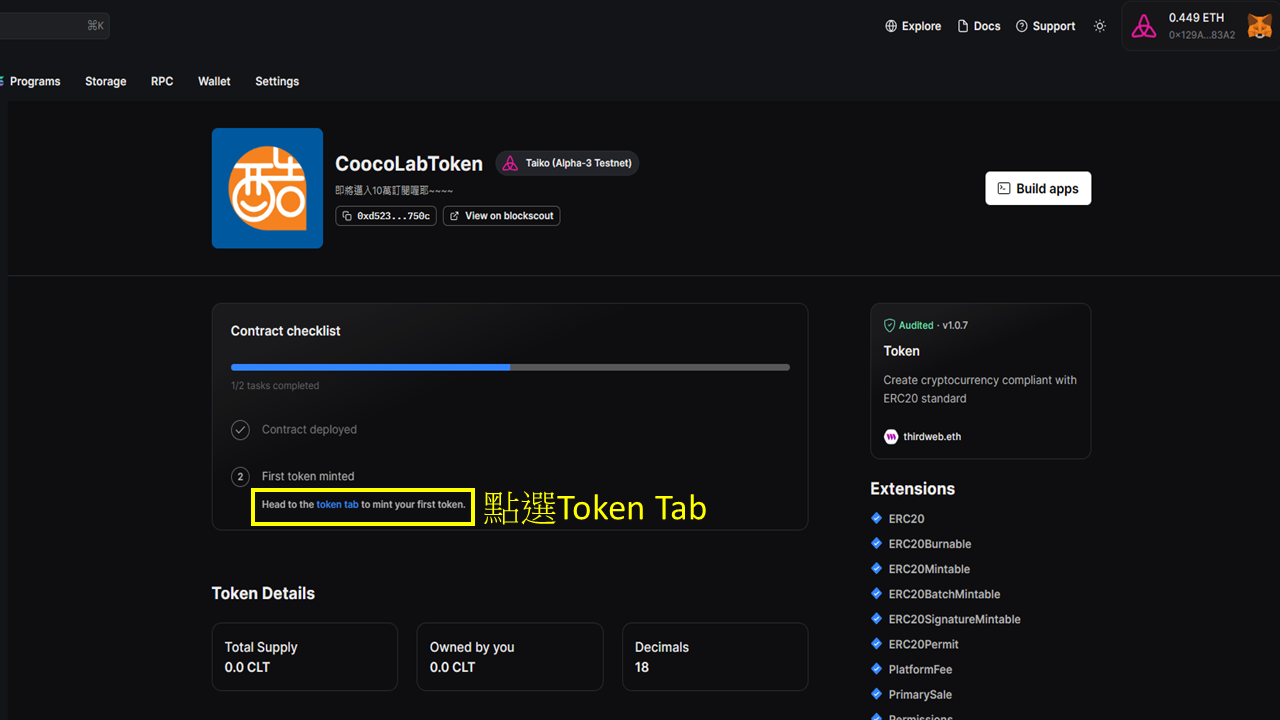Click the terminal icon in Build apps button
Image resolution: width=1280 pixels, height=720 pixels.
pyautogui.click(x=1004, y=189)
